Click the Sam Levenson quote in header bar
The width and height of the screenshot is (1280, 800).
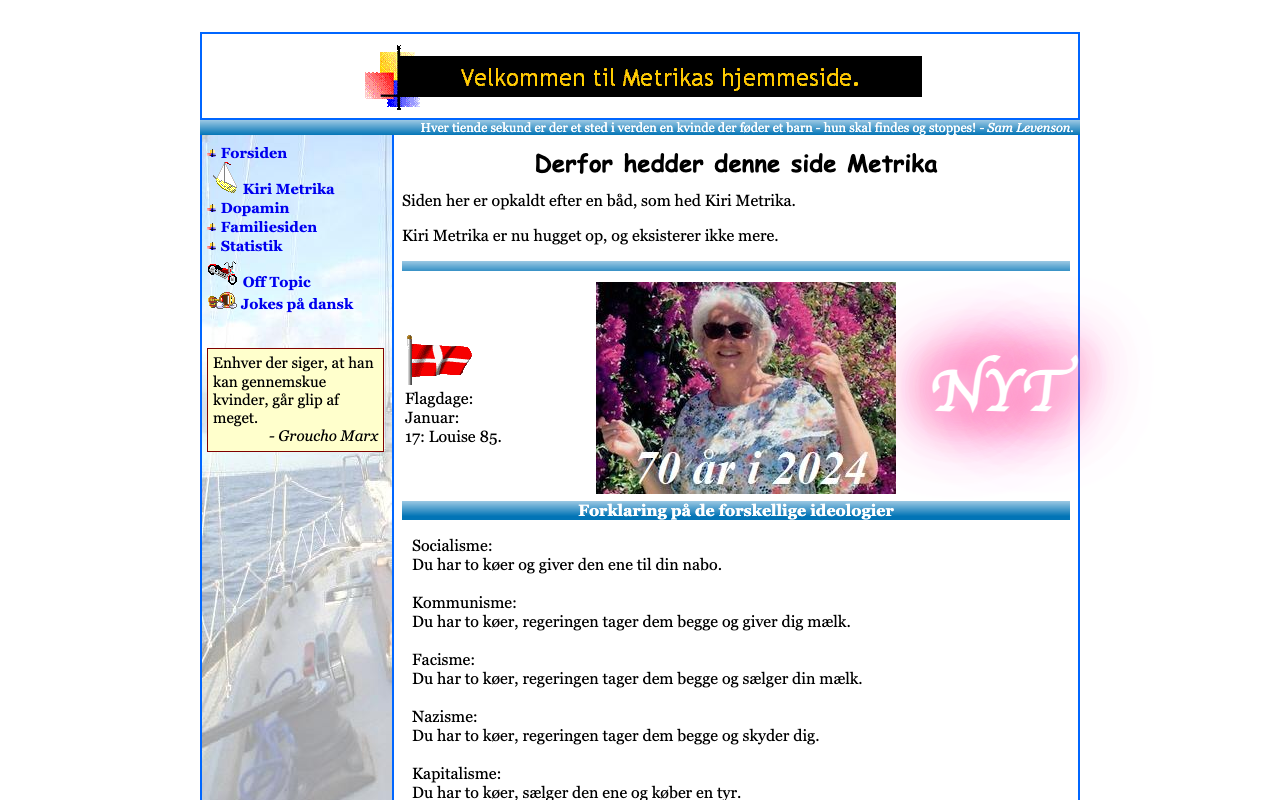(x=747, y=128)
